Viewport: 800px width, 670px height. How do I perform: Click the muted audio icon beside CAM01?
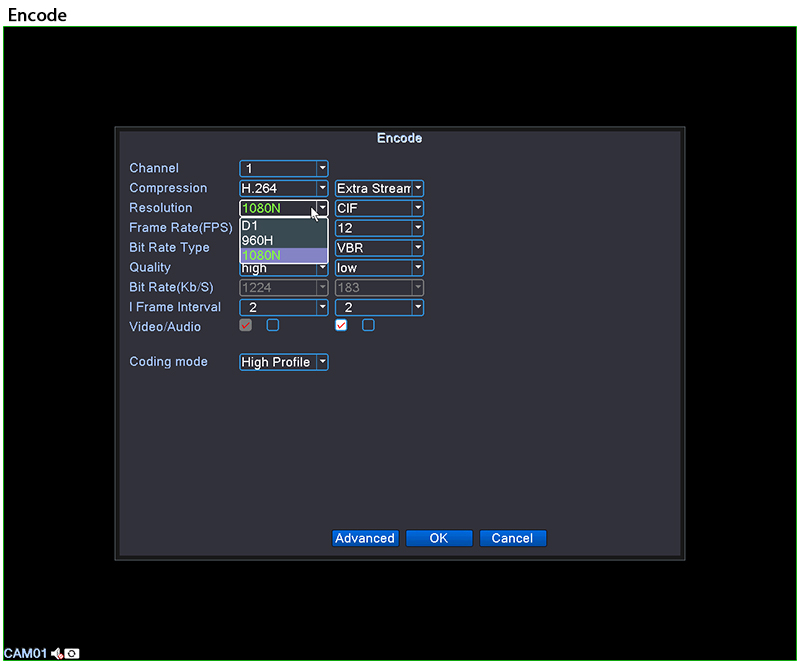57,654
